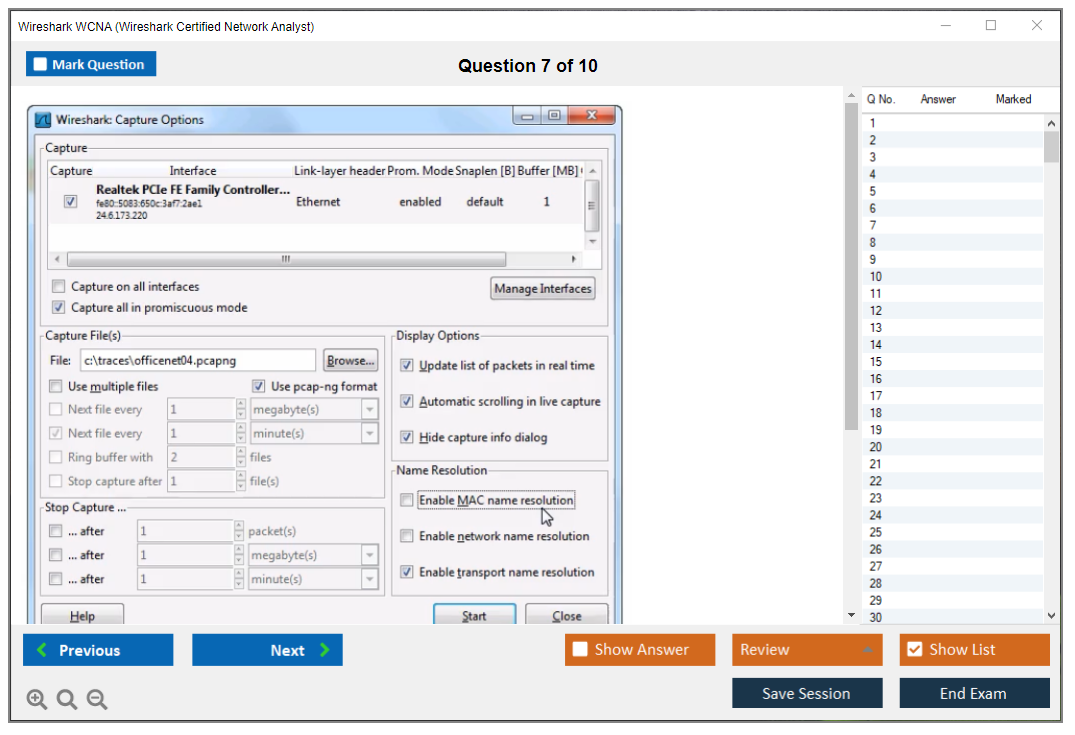Enable MAC name resolution checkbox

[x=407, y=500]
